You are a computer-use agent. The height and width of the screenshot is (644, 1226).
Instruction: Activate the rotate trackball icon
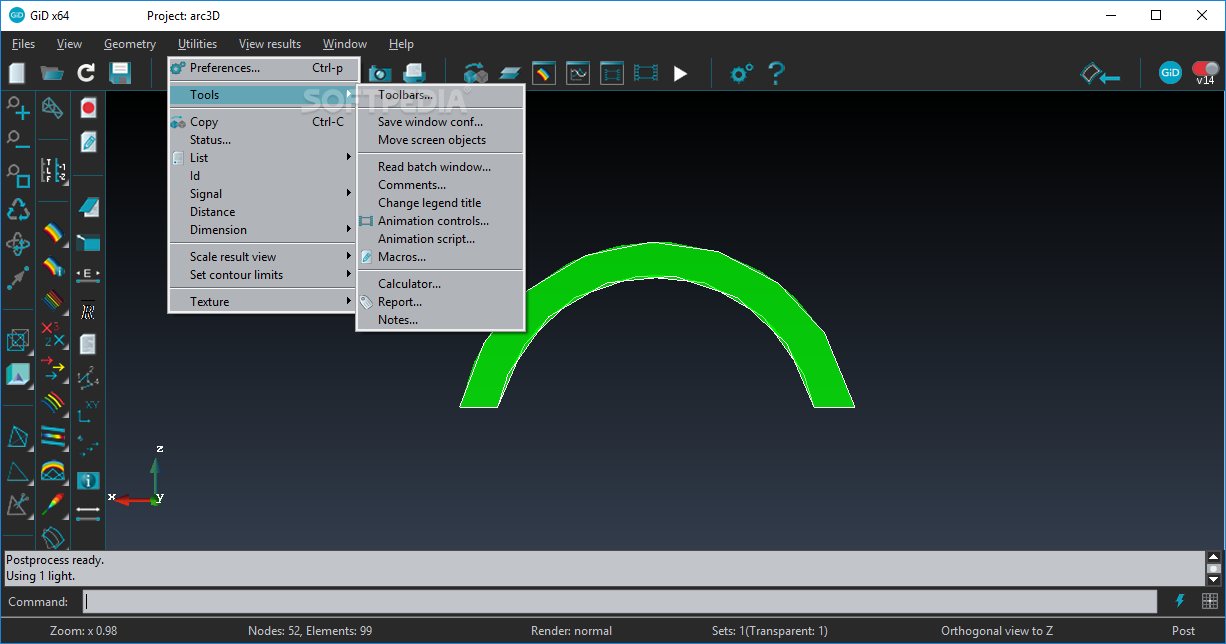18,244
